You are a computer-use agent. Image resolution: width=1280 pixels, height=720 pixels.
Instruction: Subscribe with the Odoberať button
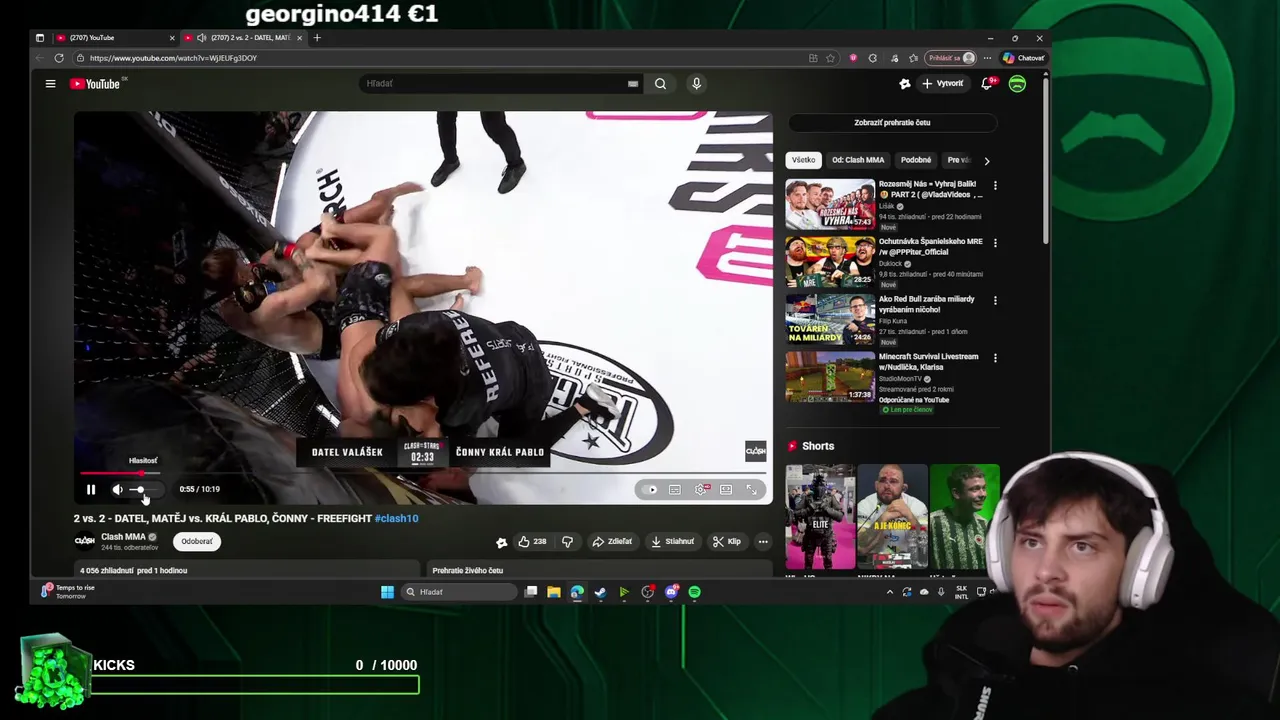(x=197, y=542)
